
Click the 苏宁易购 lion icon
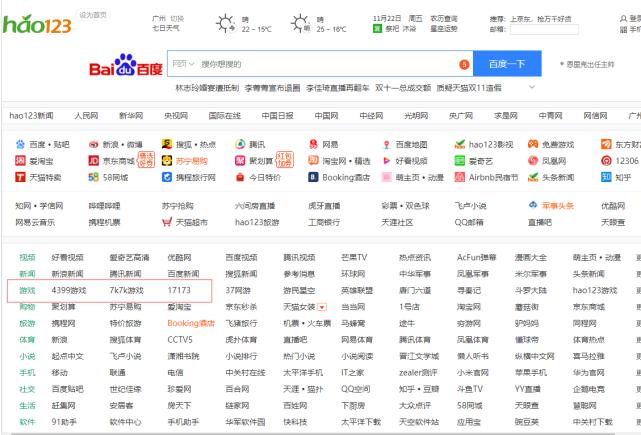[x=167, y=161]
